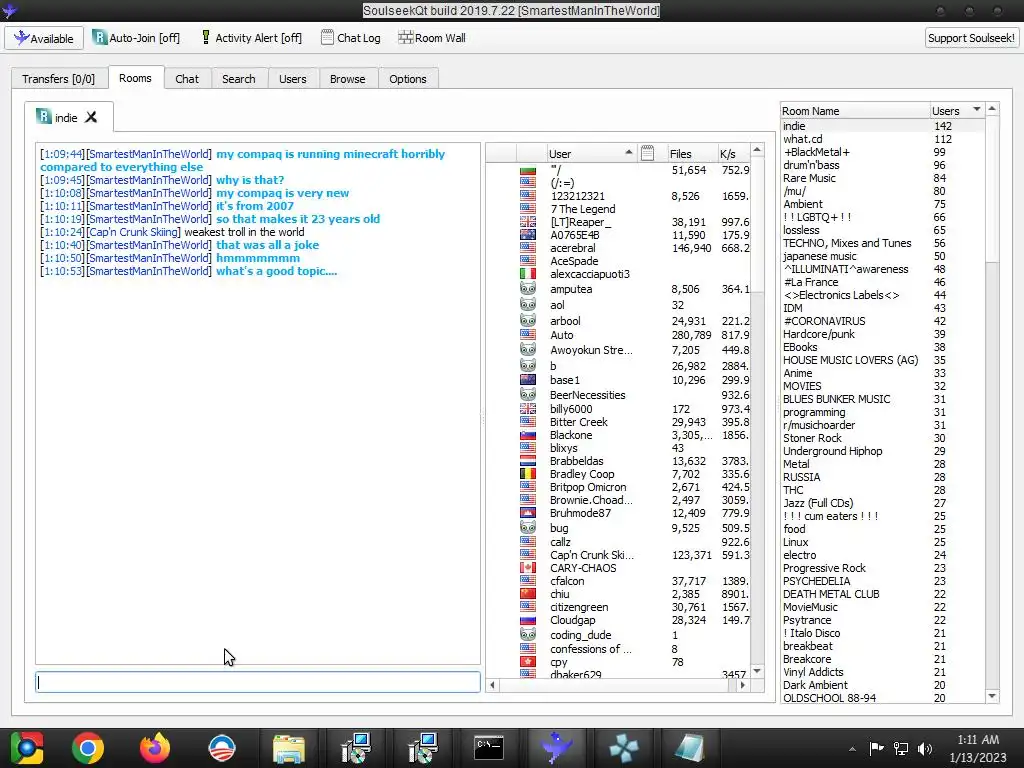
Task: Click room list scroll up arrow
Action: click(992, 108)
